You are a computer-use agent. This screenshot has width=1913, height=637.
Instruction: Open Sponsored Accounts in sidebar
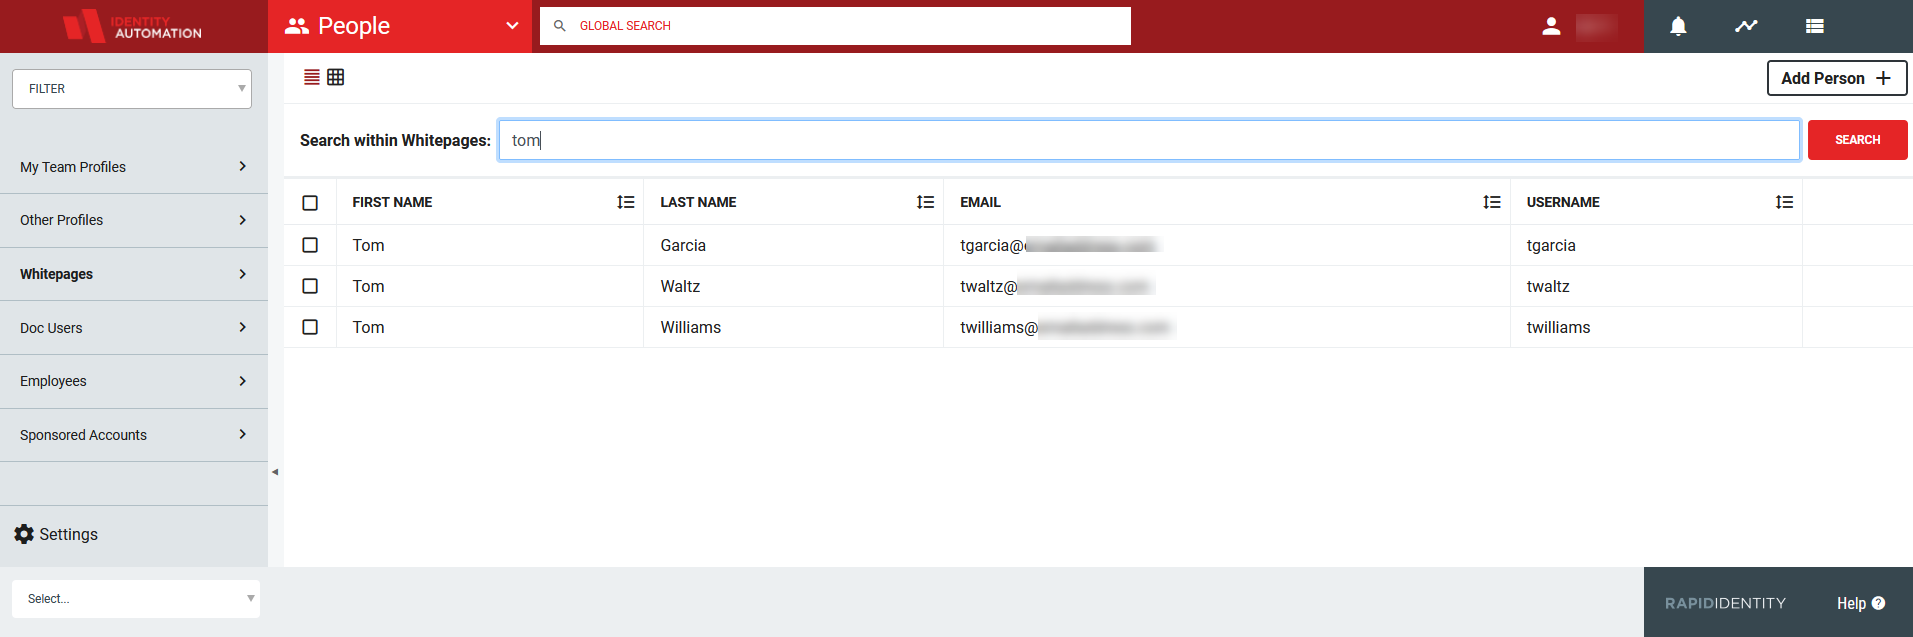coord(133,435)
